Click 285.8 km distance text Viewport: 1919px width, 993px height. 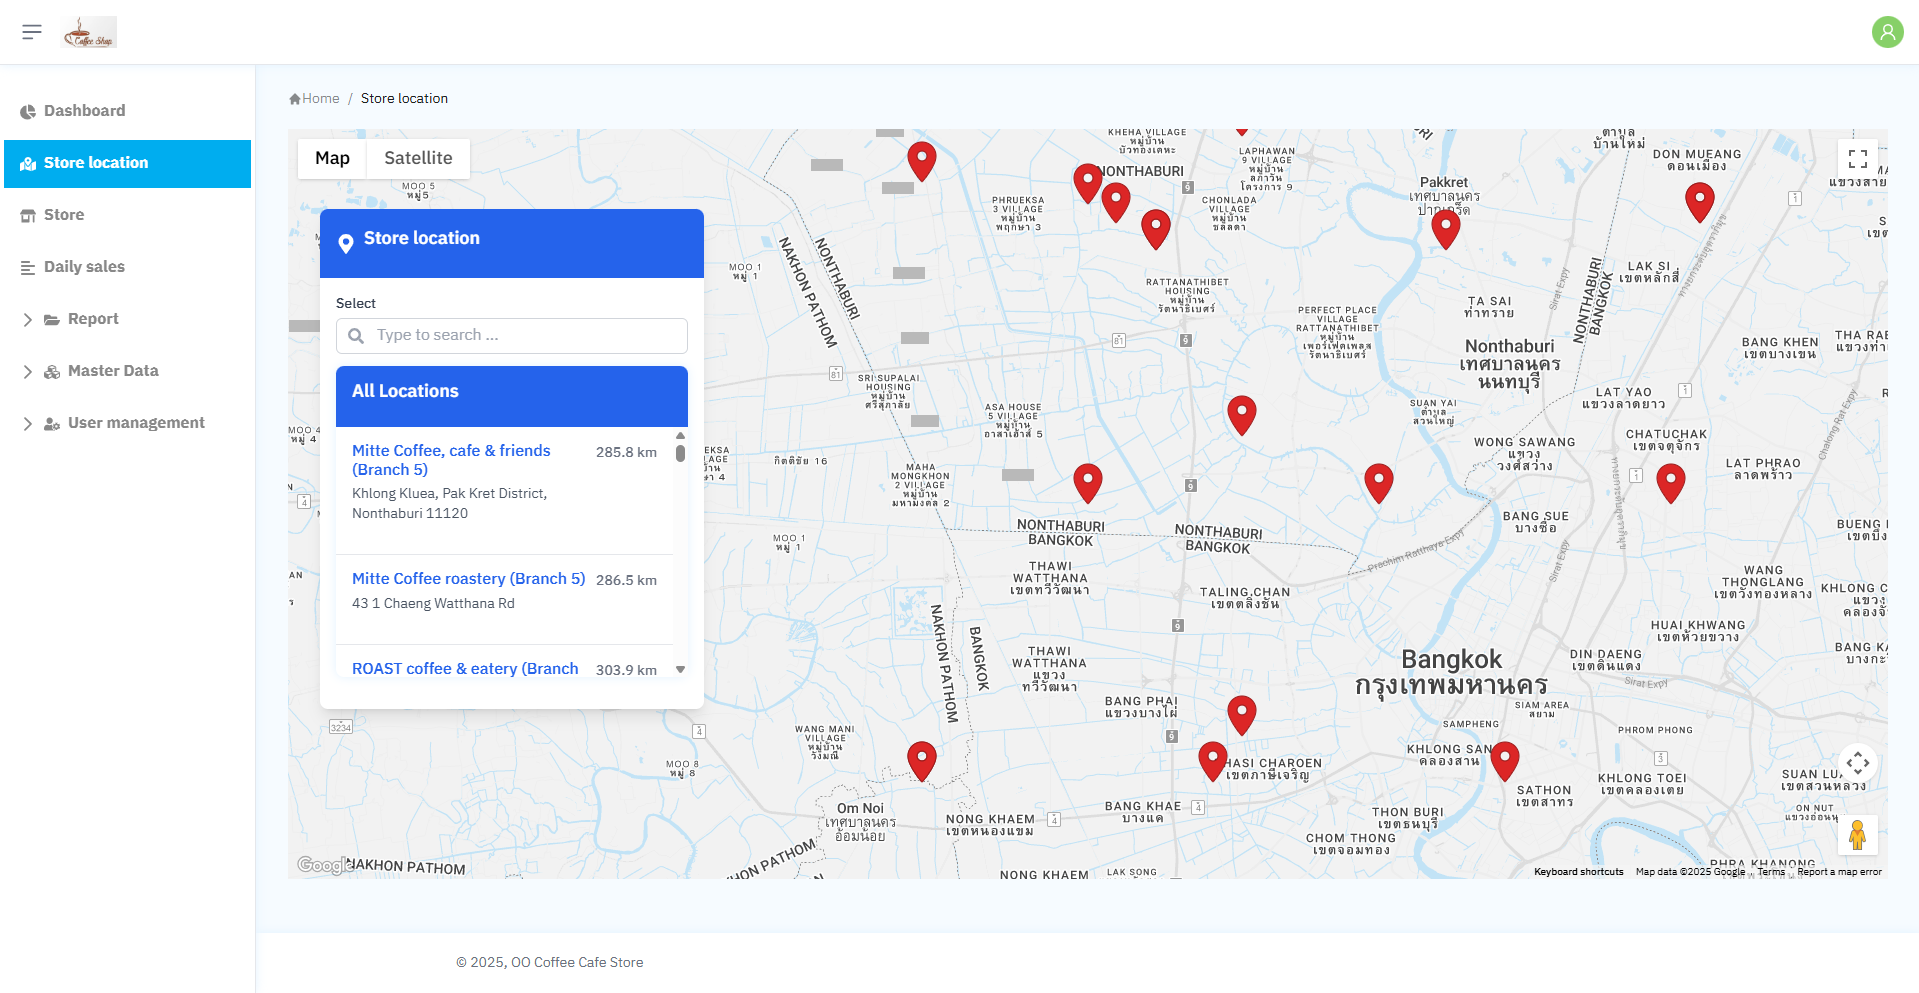click(x=626, y=452)
